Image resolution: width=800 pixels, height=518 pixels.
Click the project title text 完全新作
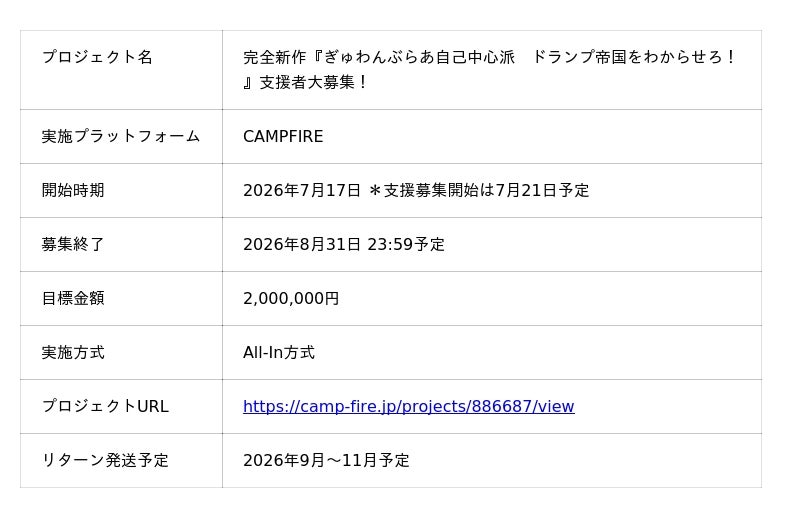274,57
